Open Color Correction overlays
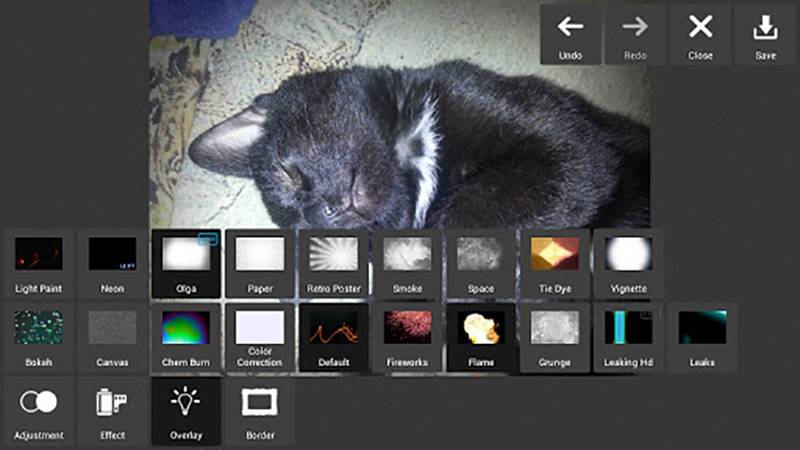Screen dimensions: 800x450 [x=260, y=337]
